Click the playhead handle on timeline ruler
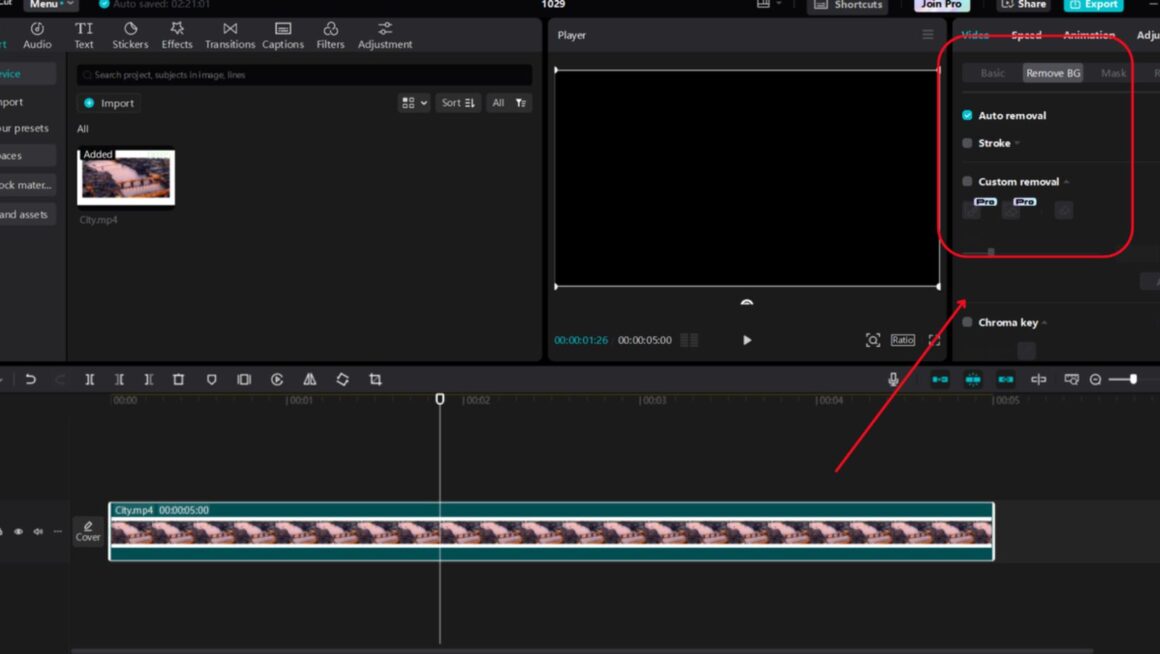This screenshot has height=654, width=1160. coord(439,400)
